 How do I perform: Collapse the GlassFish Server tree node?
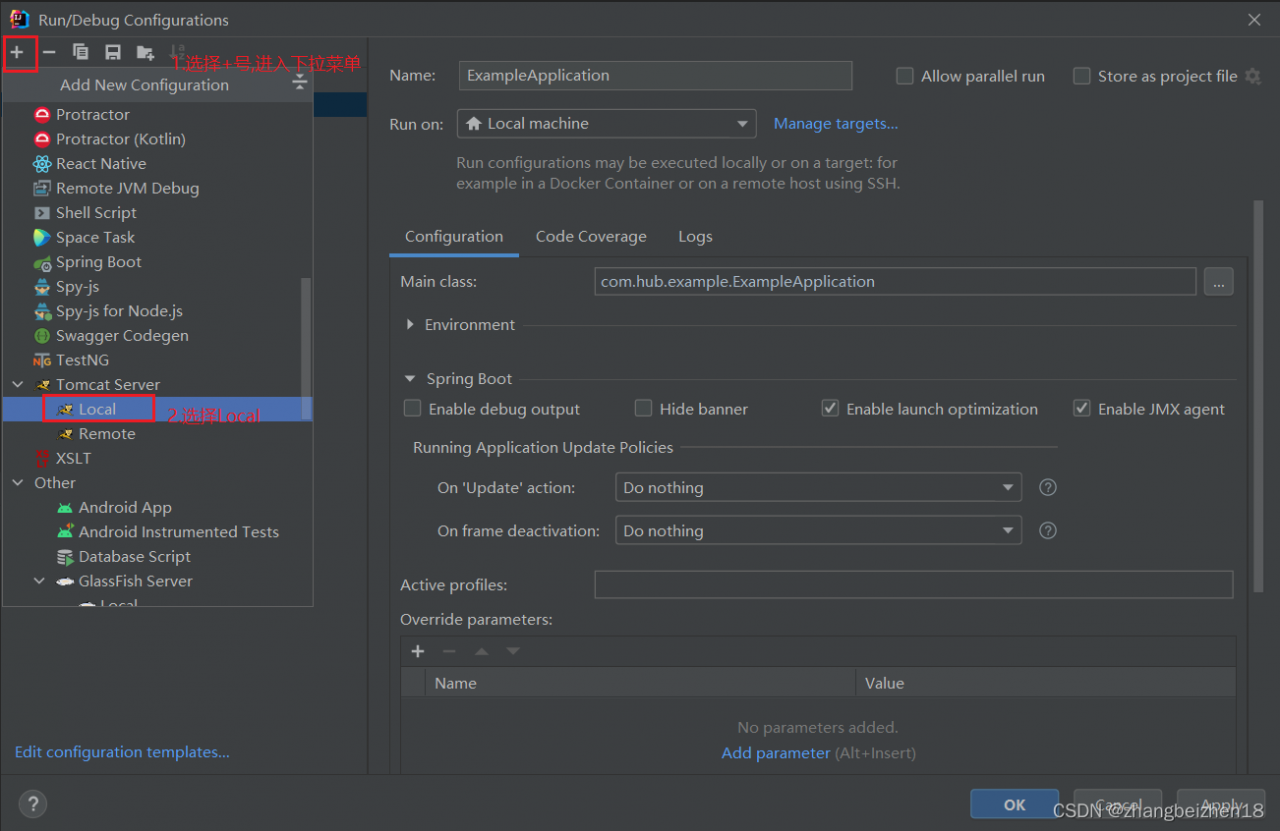click(x=40, y=581)
